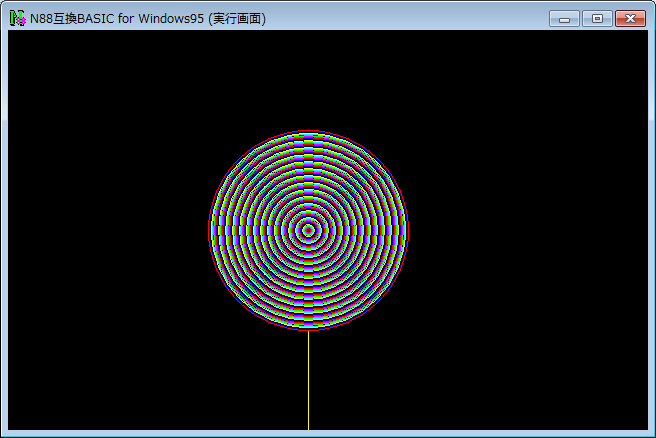The image size is (656, 438).
Task: Click the title text 'N88互換BASIC for Windows95 (実行画面)'
Action: click(x=148, y=19)
